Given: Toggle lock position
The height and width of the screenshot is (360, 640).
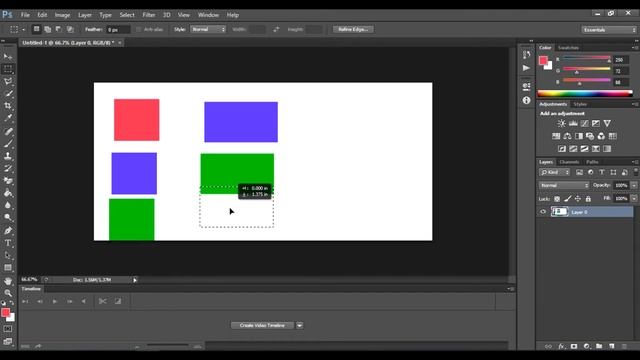Looking at the screenshot, I should pos(578,199).
